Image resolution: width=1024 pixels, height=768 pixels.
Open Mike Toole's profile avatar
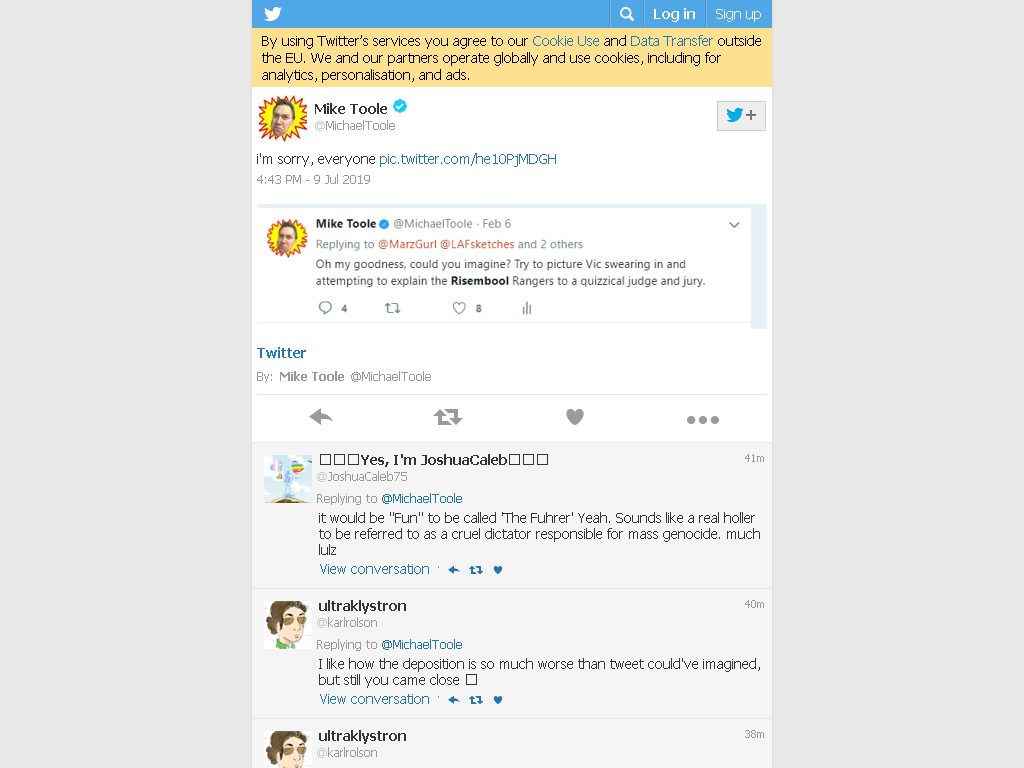click(283, 118)
